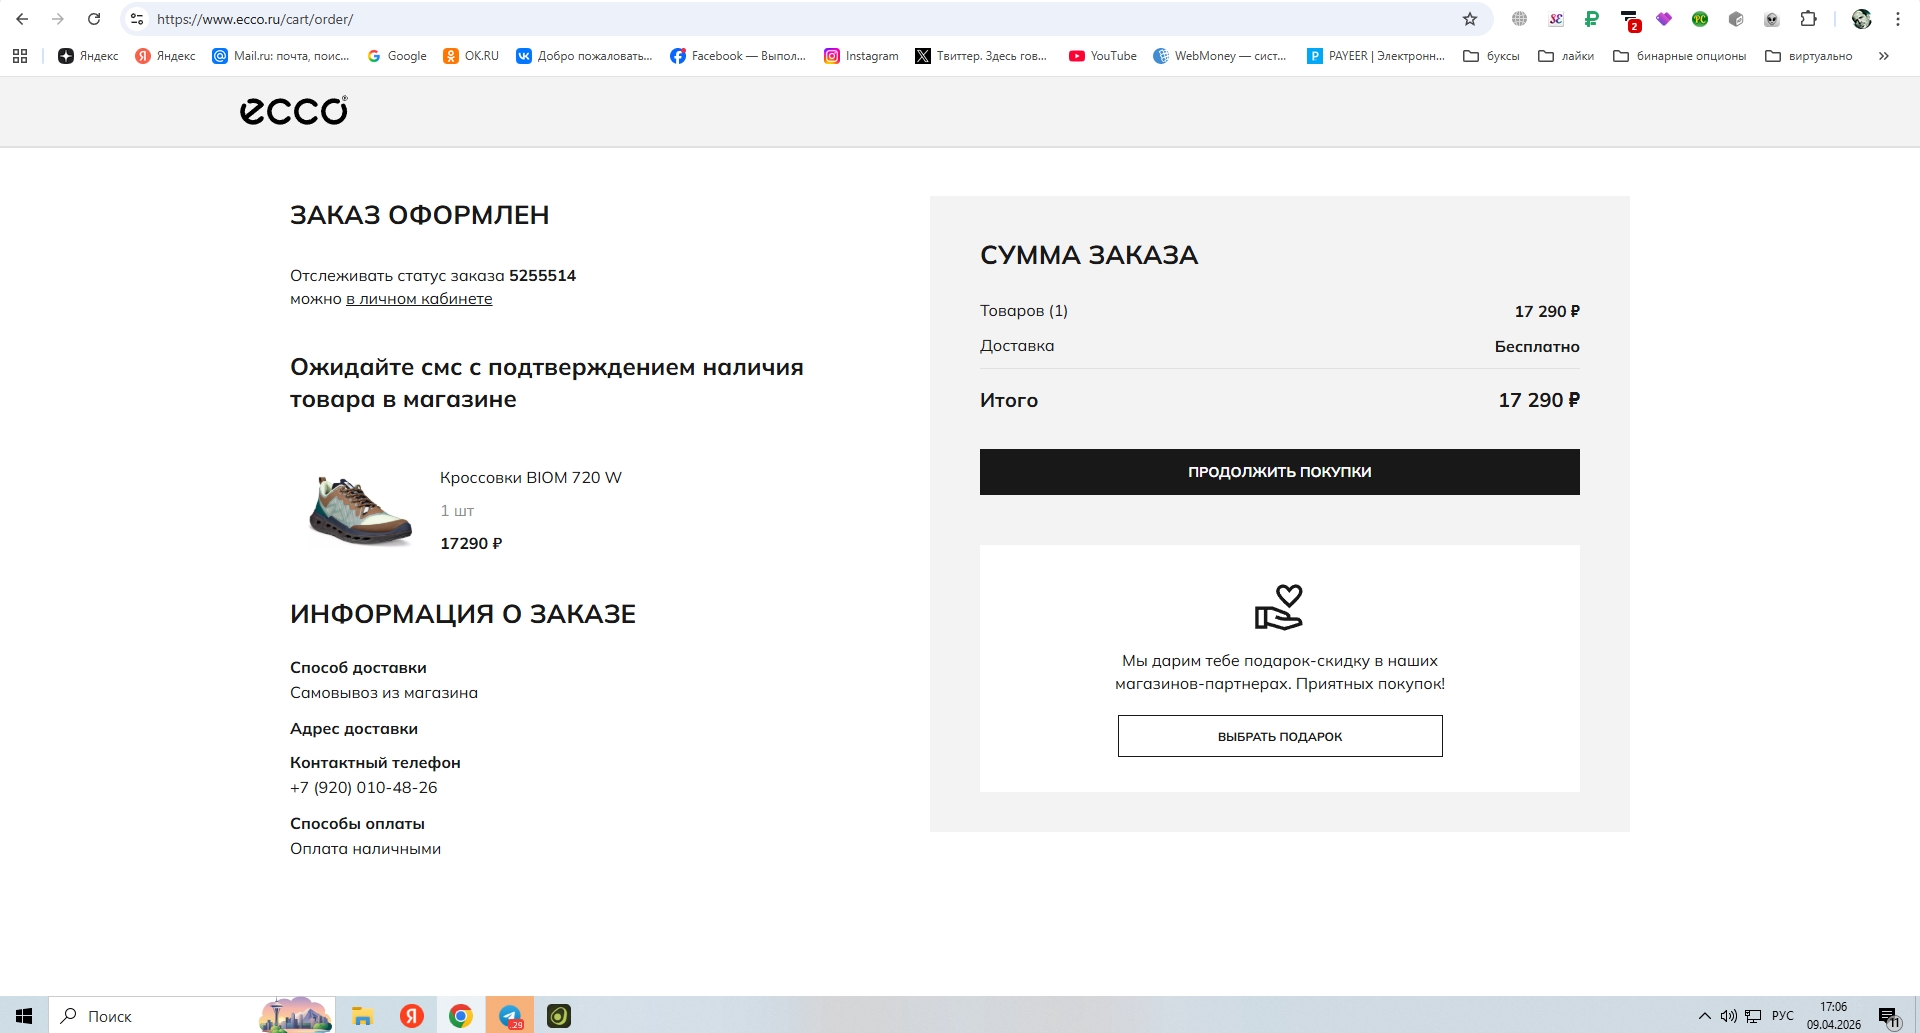Open the PAYEER bookmark
The height and width of the screenshot is (1033, 1920).
(1376, 56)
